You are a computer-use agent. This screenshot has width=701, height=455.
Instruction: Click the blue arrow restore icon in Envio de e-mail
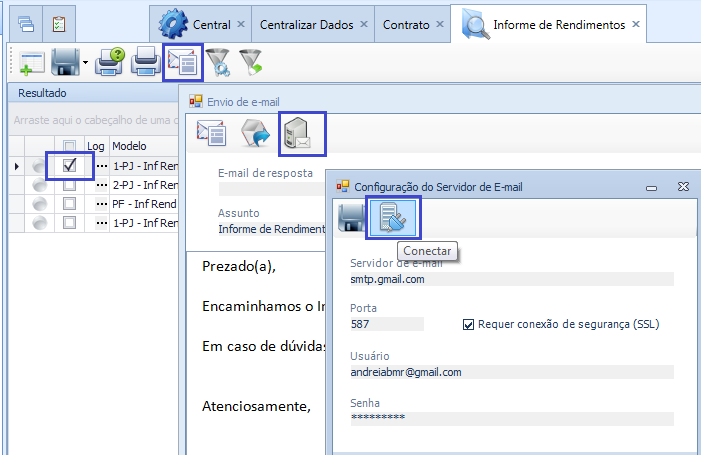255,133
